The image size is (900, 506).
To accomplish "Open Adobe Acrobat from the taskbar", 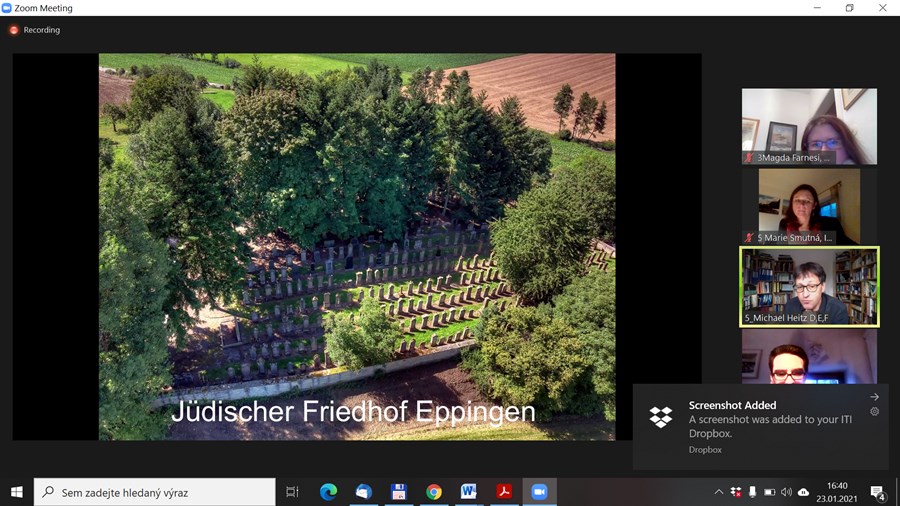I will tap(505, 492).
